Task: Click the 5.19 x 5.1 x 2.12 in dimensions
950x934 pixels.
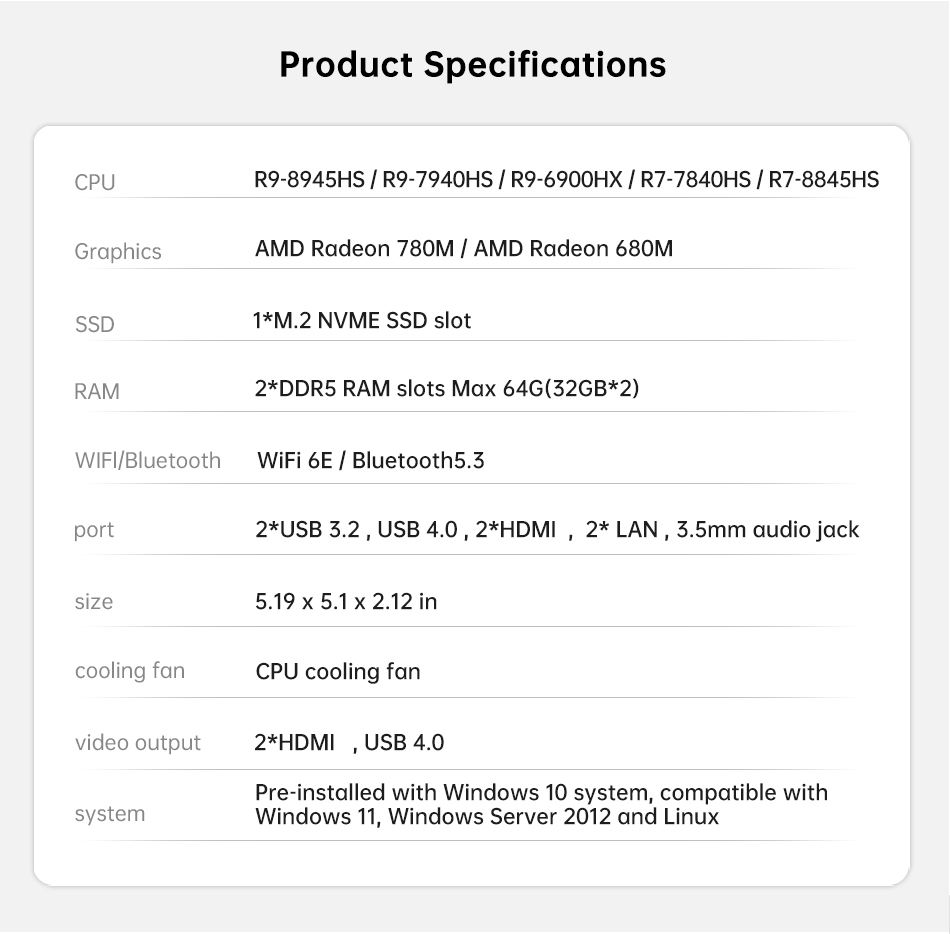Action: (x=346, y=601)
